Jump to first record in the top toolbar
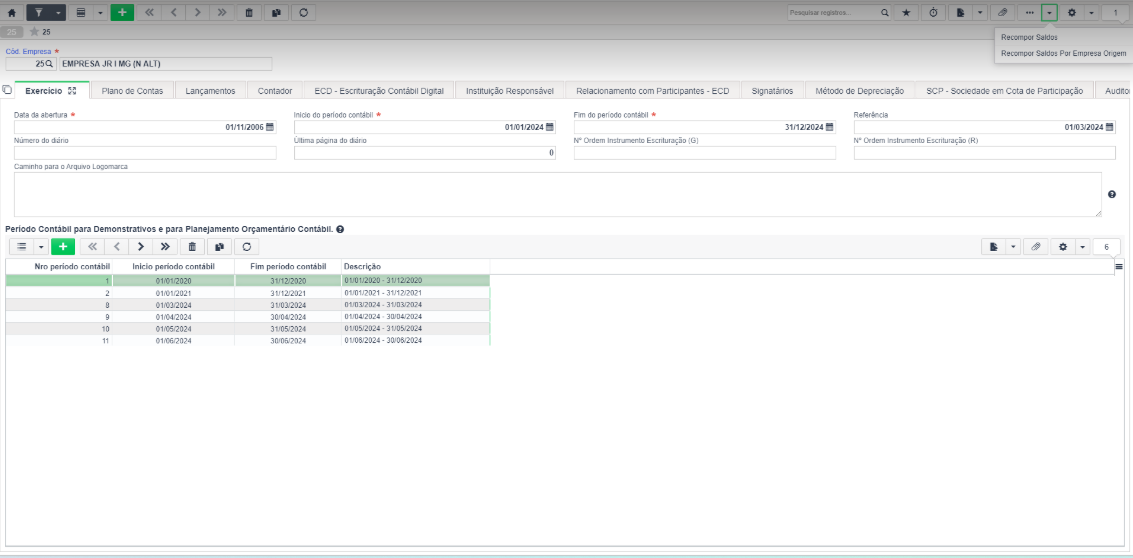The height and width of the screenshot is (558, 1133). tap(149, 12)
